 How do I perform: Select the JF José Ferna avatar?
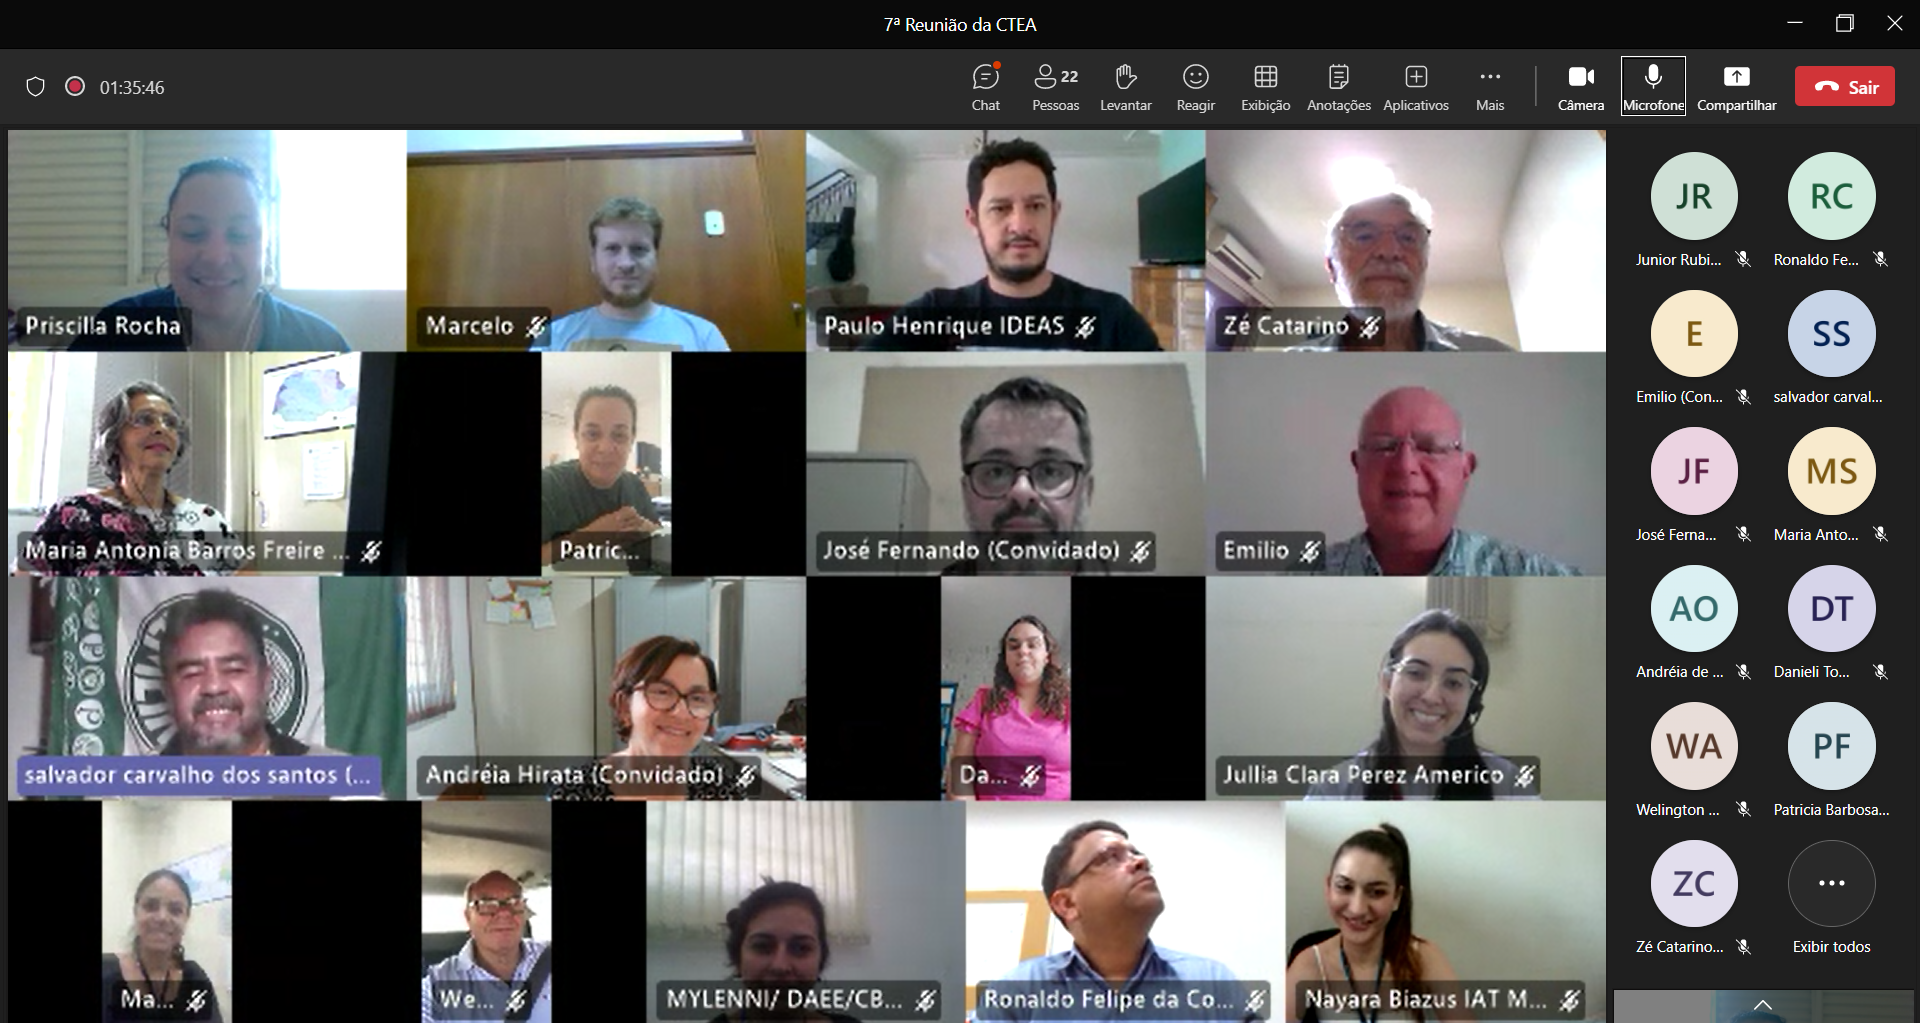pos(1694,471)
